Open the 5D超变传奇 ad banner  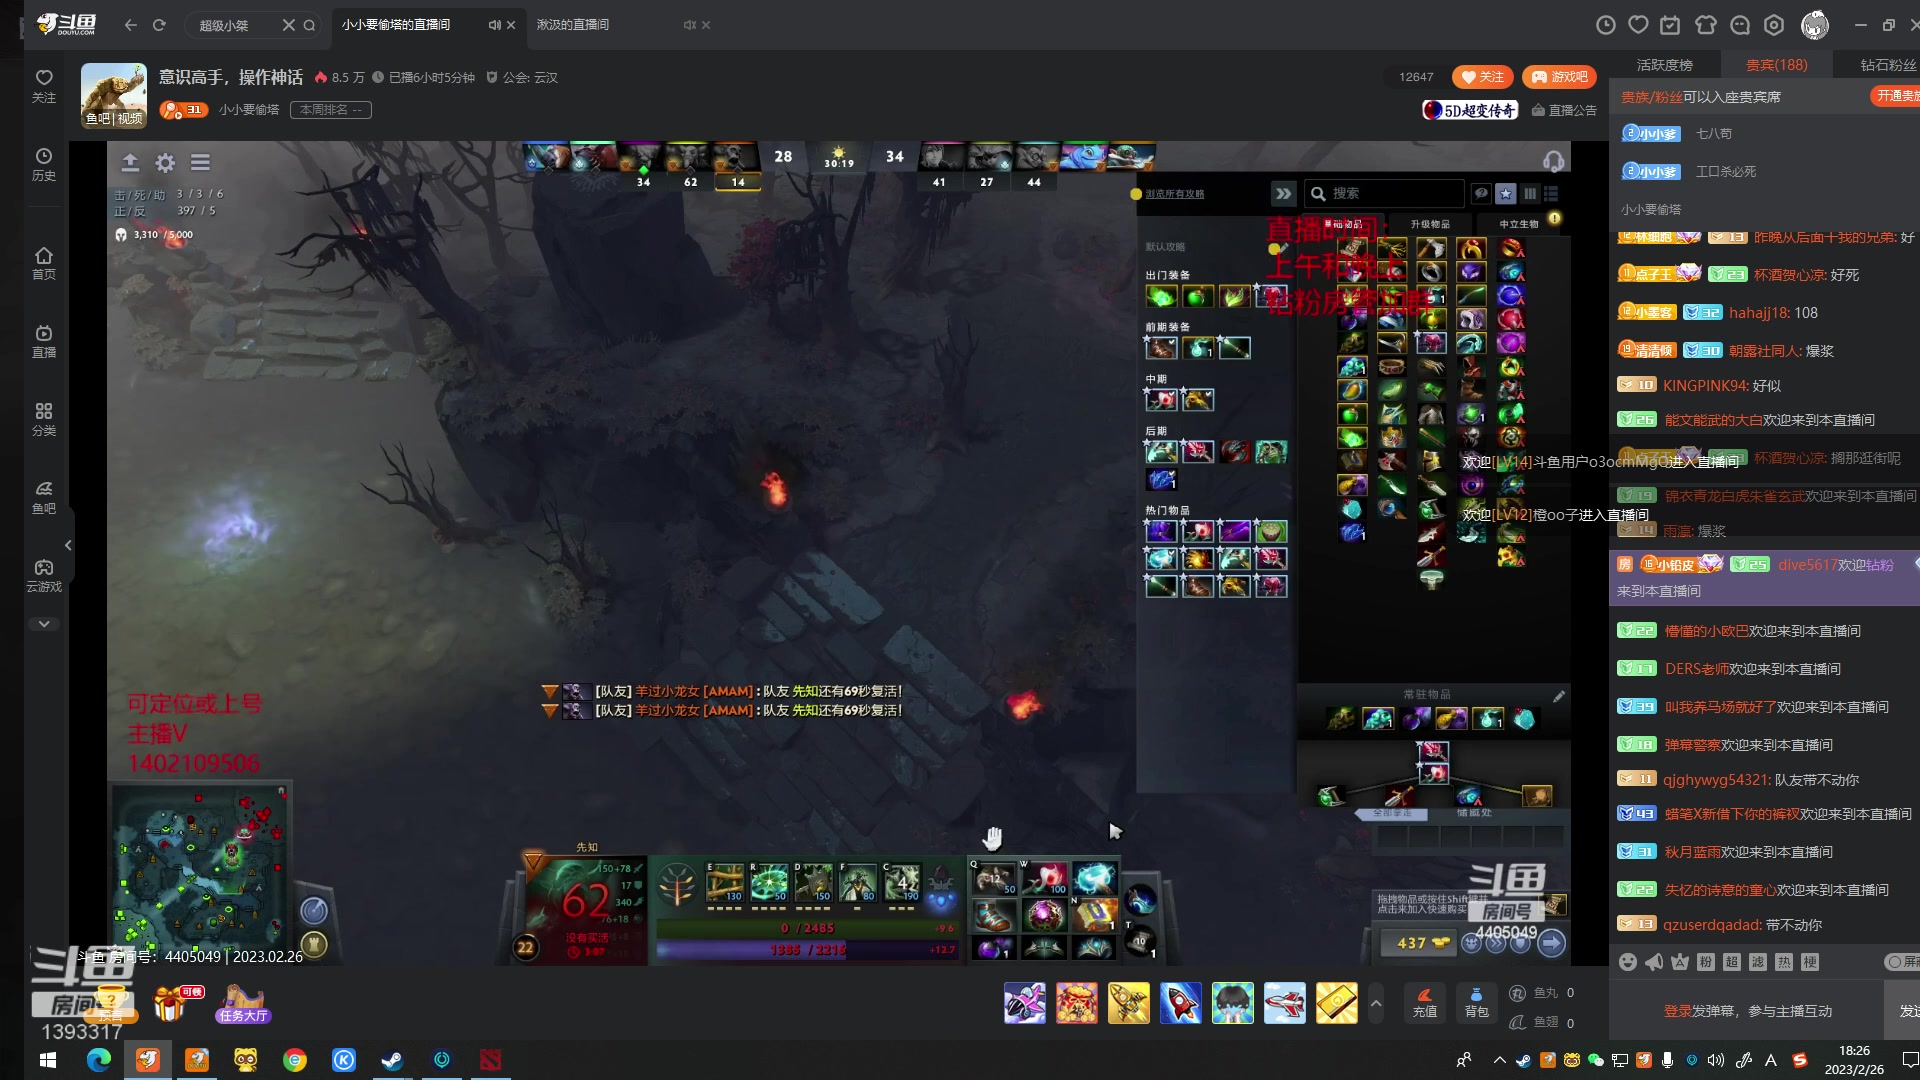(x=1470, y=110)
